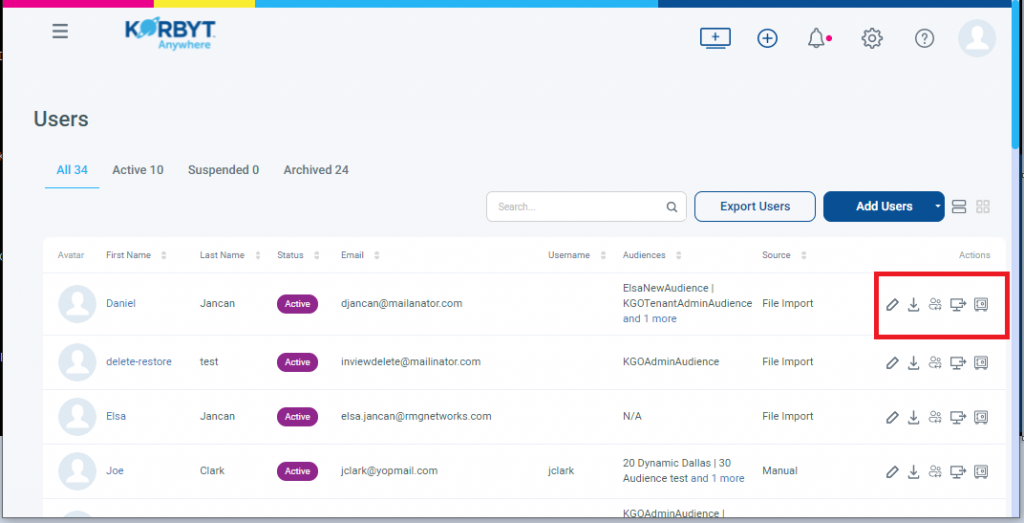Screen dimensions: 1024x523
Task: Sort by First Name column
Action: pyautogui.click(x=164, y=256)
